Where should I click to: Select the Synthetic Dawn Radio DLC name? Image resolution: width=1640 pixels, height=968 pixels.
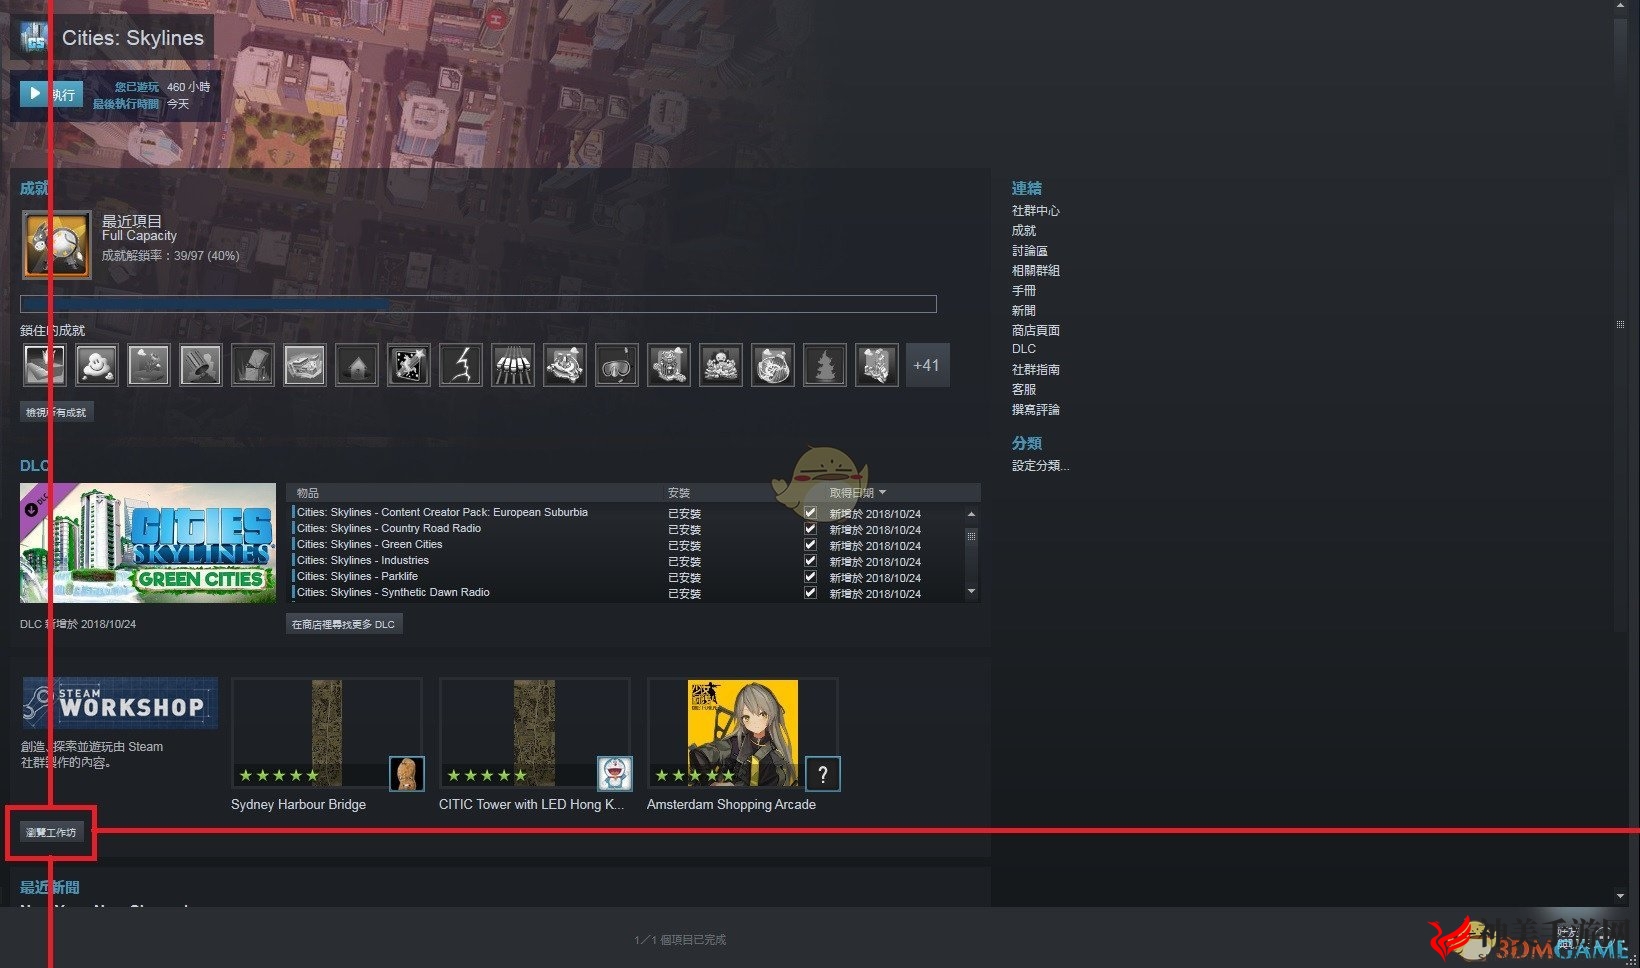(393, 593)
